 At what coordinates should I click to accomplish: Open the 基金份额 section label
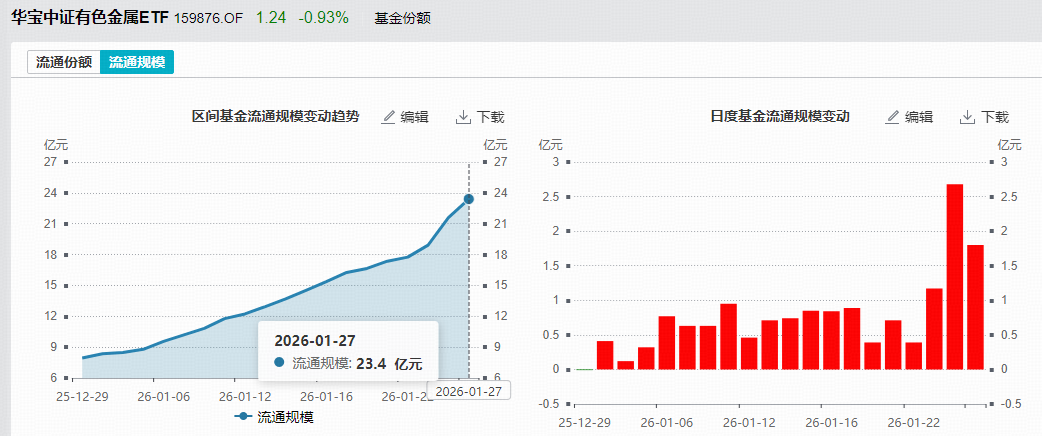(401, 19)
